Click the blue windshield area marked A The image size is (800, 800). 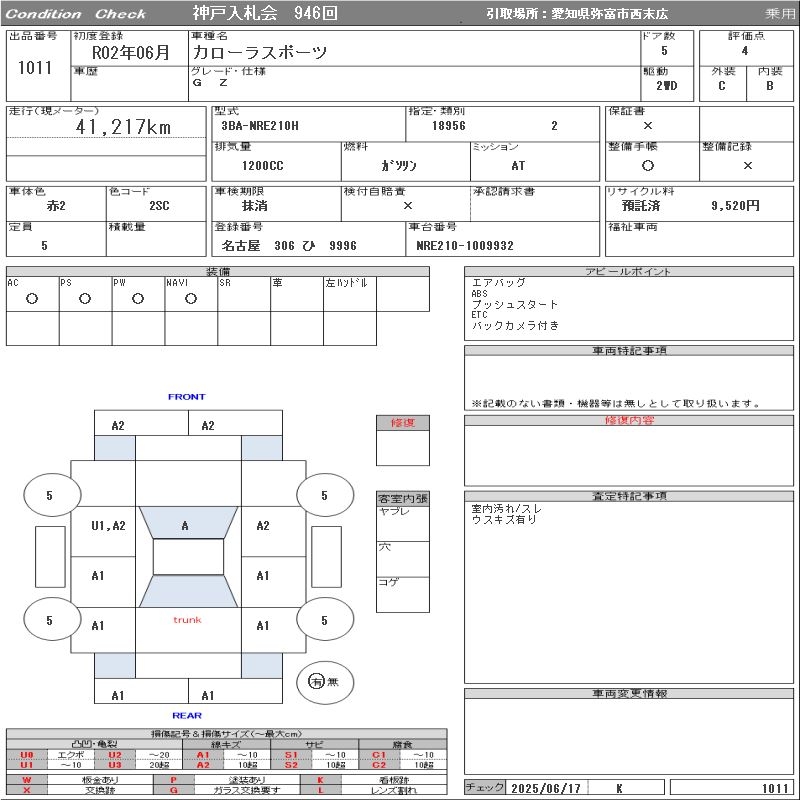pos(186,524)
